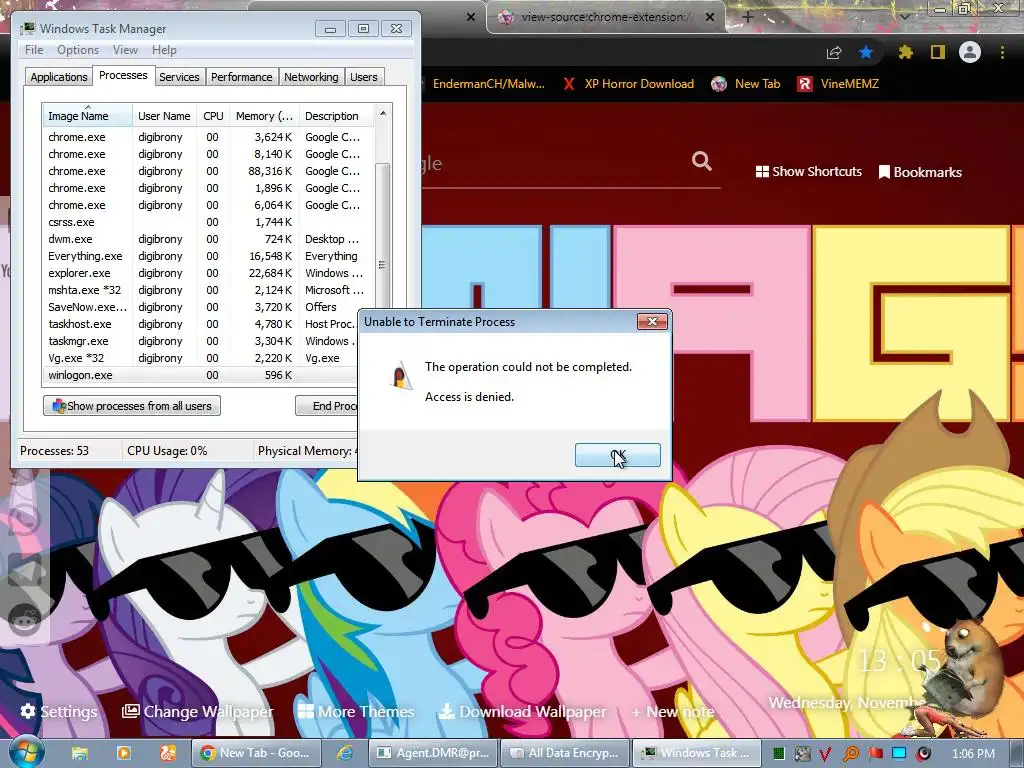Screen dimensions: 1024x768
Task: Select the csrss.exe process row
Action: 209,222
